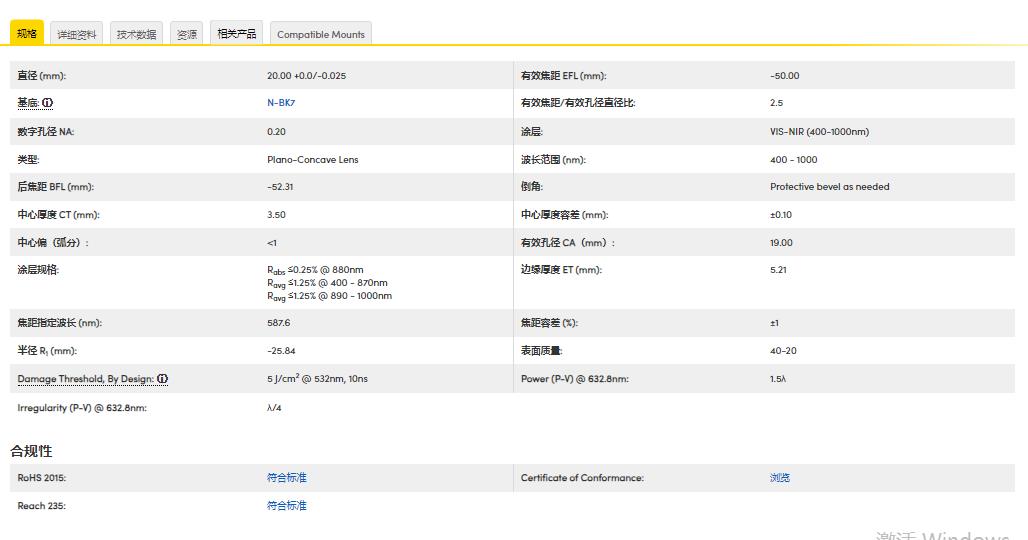1028x540 pixels.
Task: Open the Damage Threshold info icon
Action: point(163,379)
